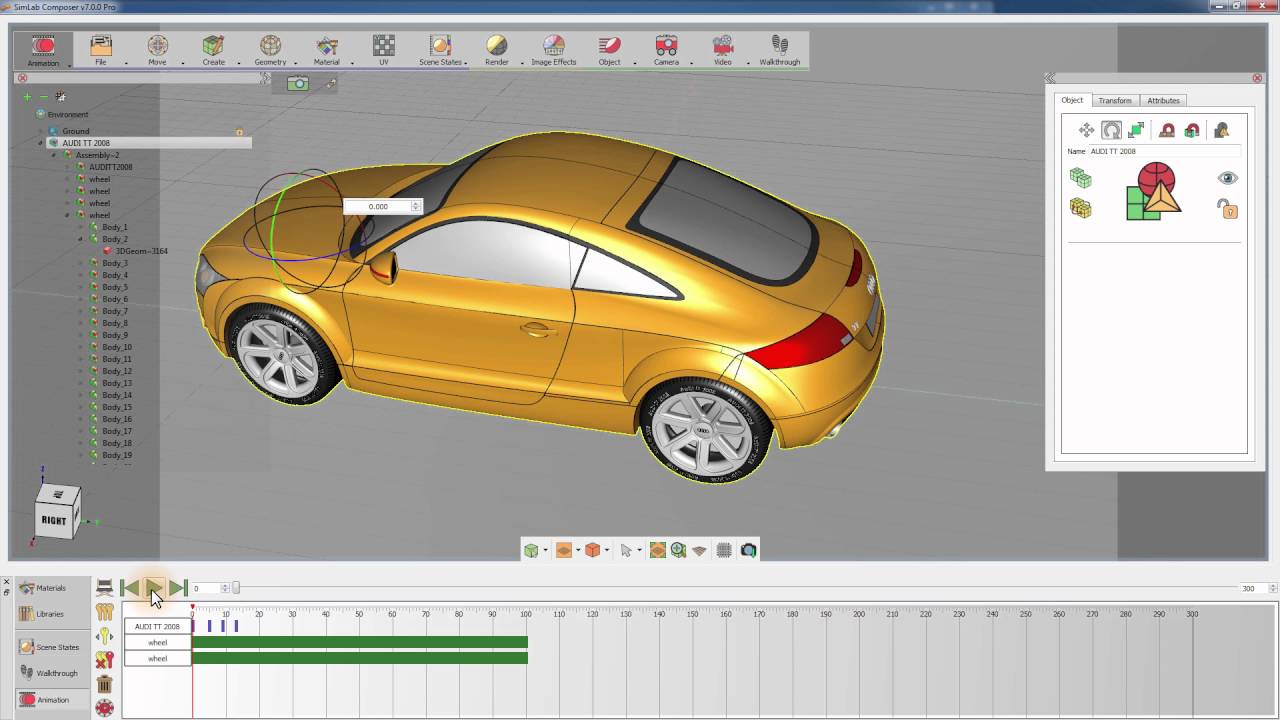Select the Object tab
Screen dimensions: 1280x720
[1072, 100]
